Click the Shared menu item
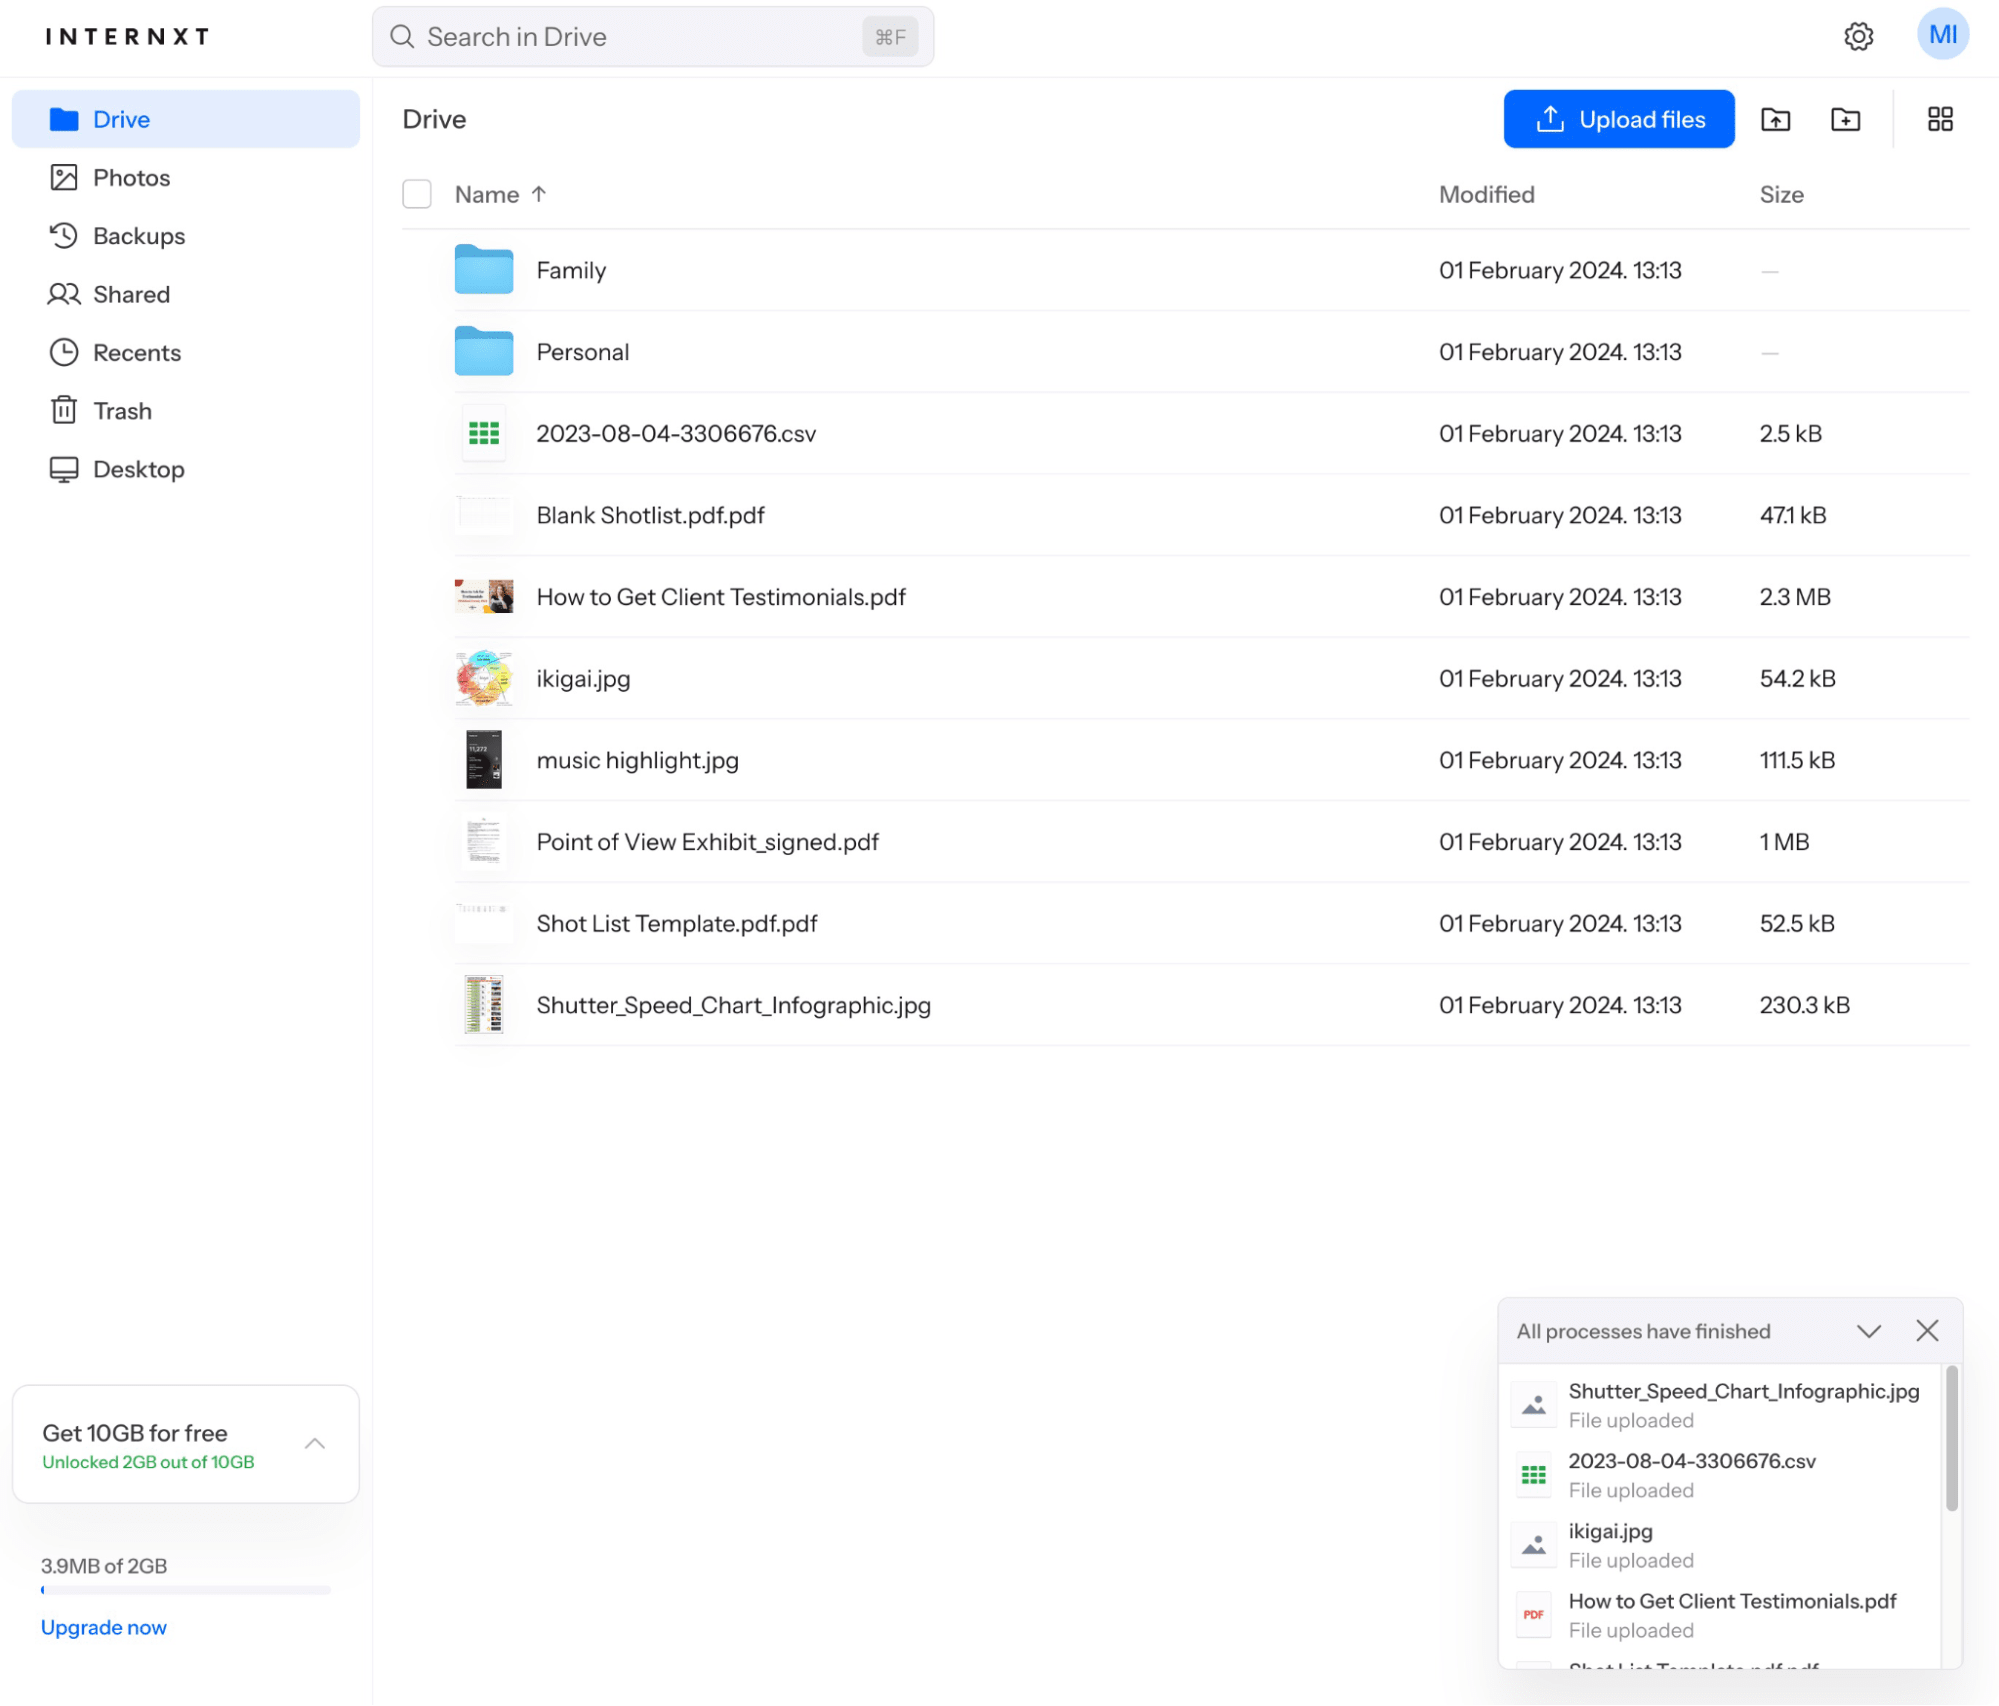Screen dimensions: 1999x1706 click(132, 293)
